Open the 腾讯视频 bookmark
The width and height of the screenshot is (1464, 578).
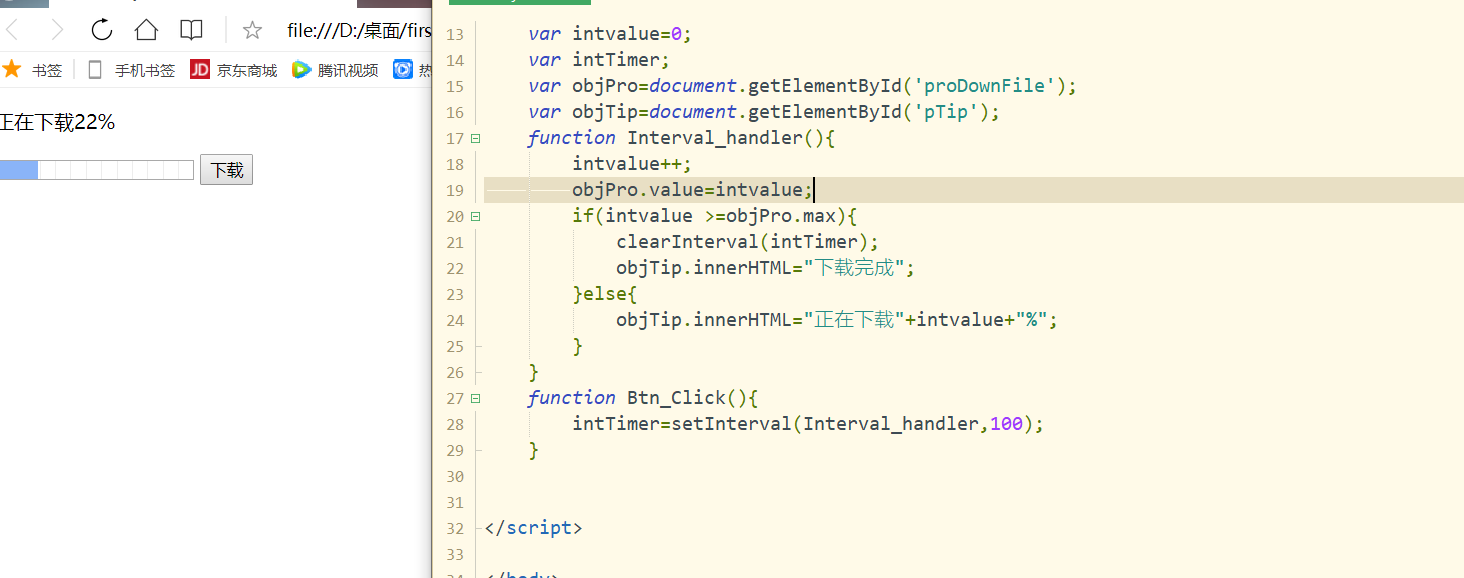click(348, 70)
